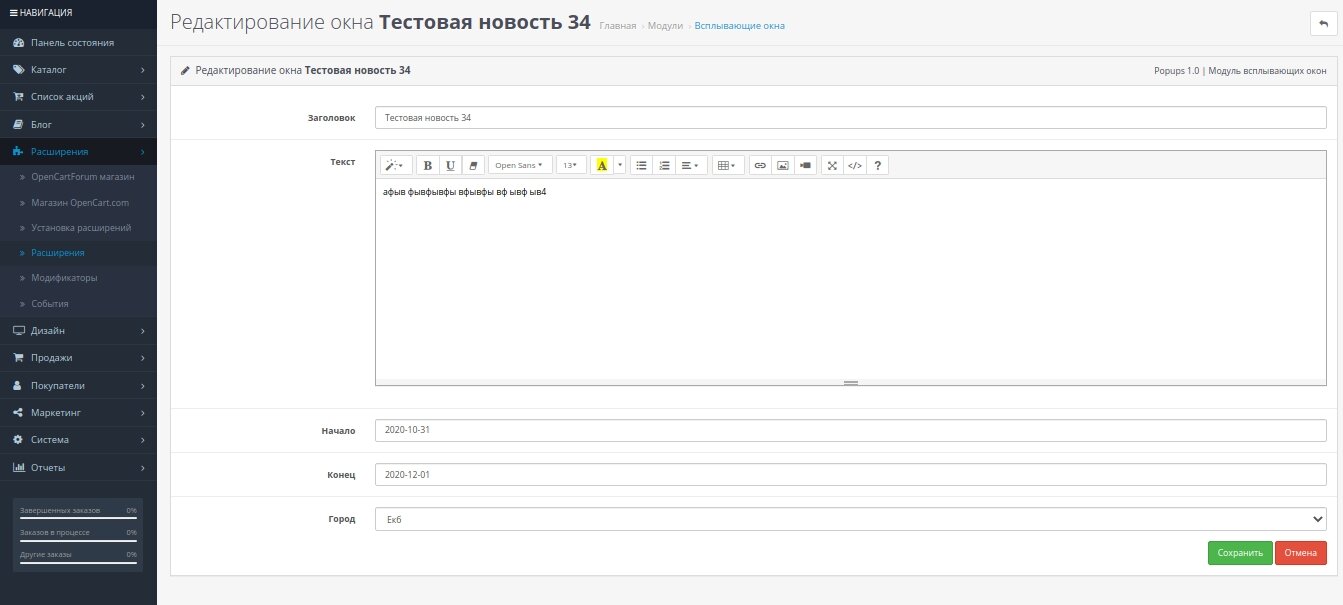Click the Всплывающие окна breadcrumb link
This screenshot has width=1343, height=605.
pyautogui.click(x=739, y=25)
